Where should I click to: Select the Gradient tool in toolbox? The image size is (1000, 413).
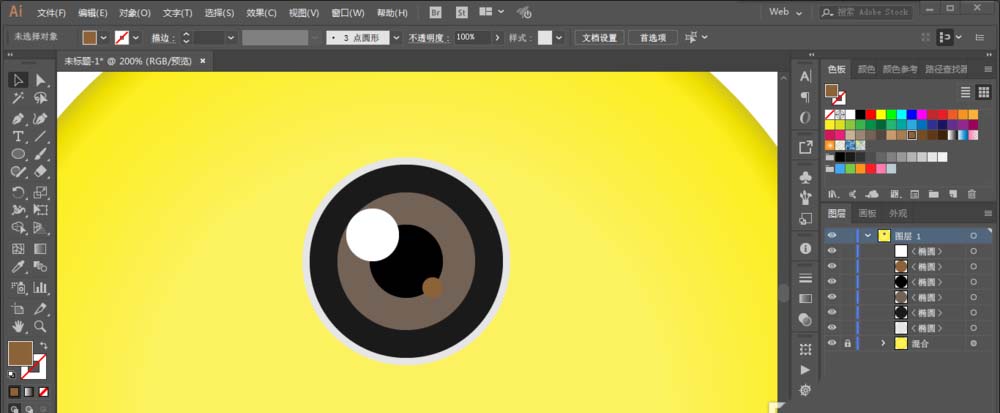(41, 249)
